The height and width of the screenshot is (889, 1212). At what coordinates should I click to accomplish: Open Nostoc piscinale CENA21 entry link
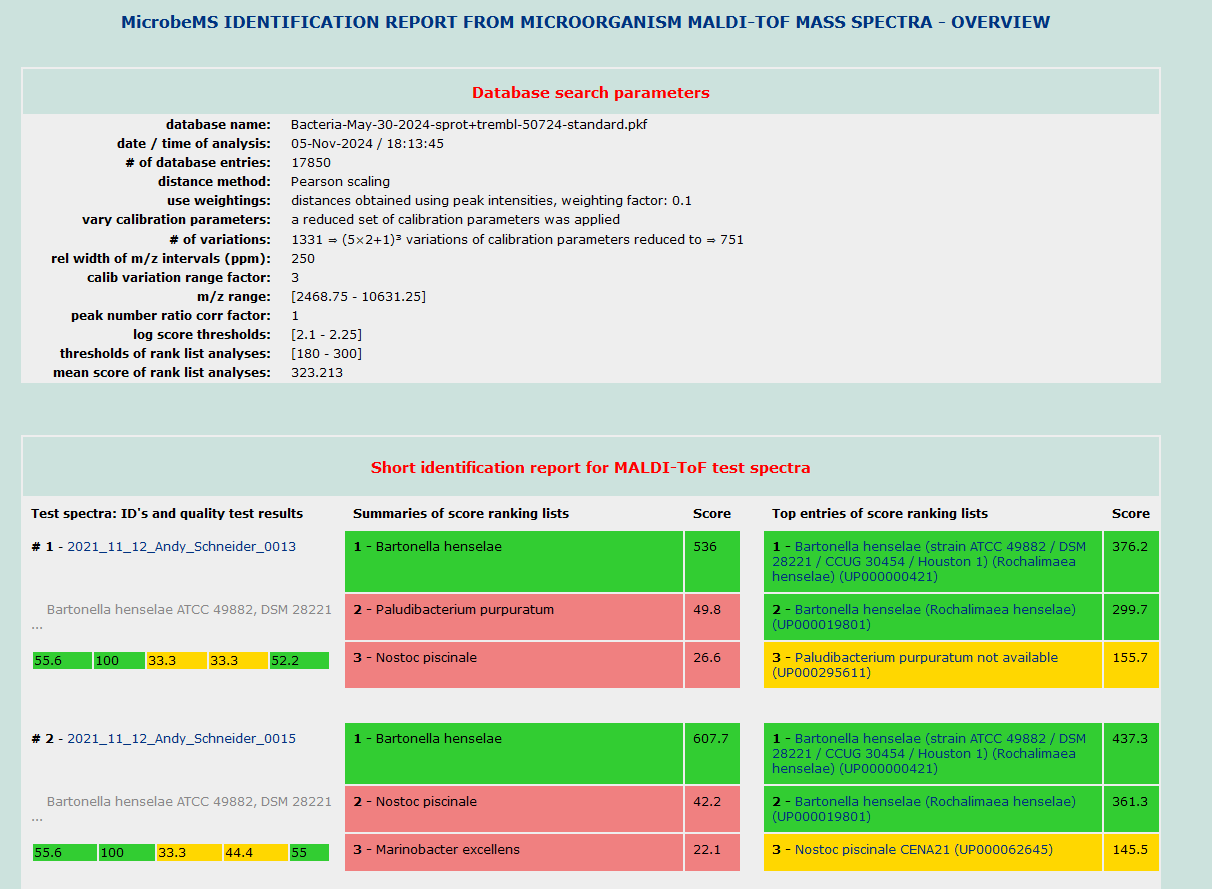923,850
